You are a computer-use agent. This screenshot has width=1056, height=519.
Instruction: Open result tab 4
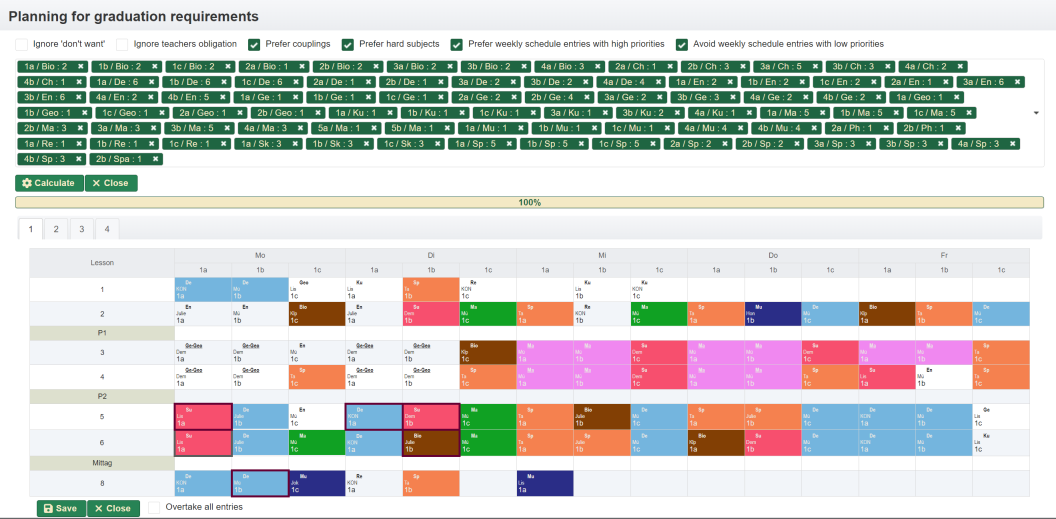pyautogui.click(x=105, y=229)
